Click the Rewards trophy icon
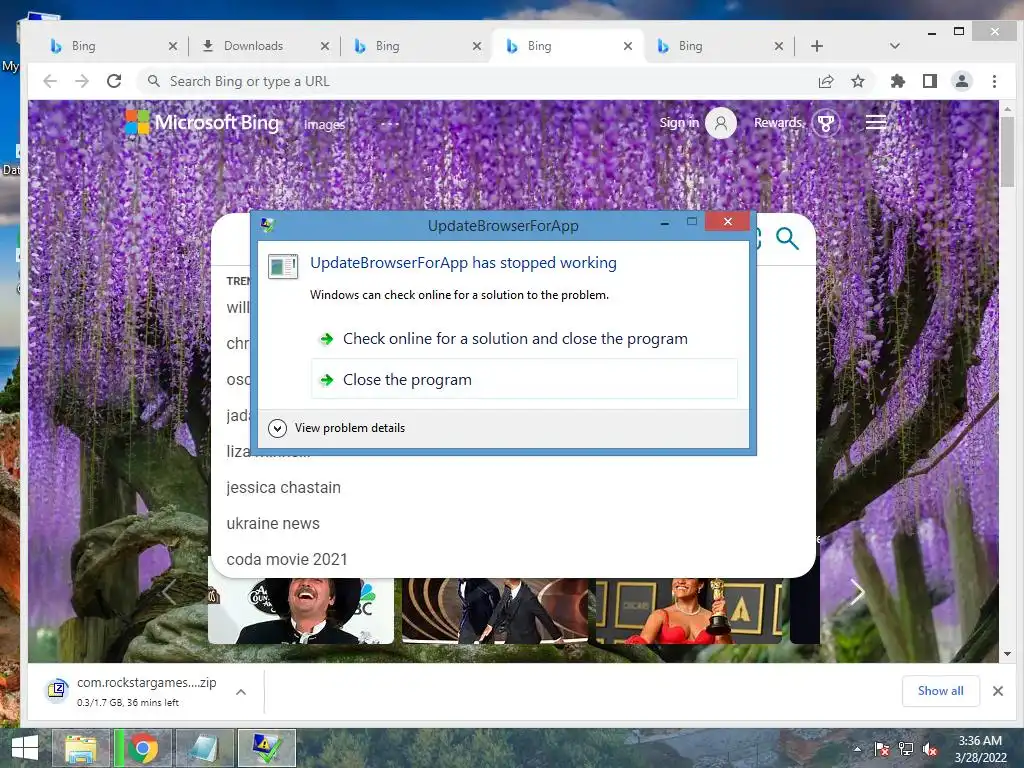Screen dimensions: 1024x768 coord(826,123)
